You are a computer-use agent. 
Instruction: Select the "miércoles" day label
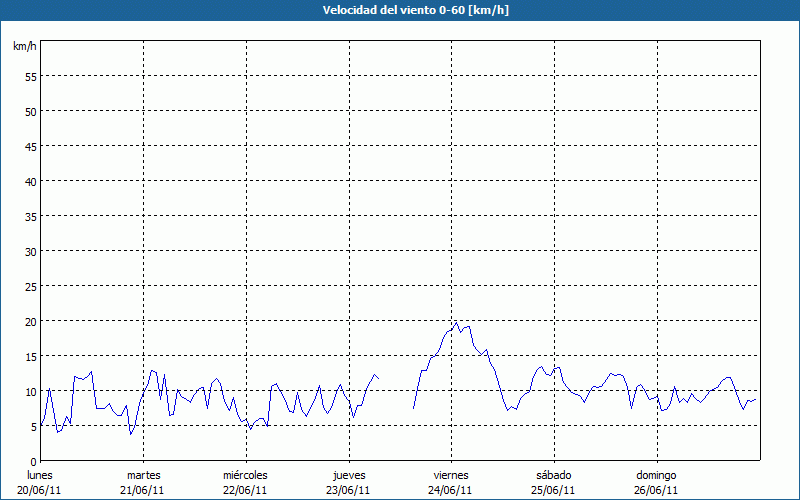point(245,475)
